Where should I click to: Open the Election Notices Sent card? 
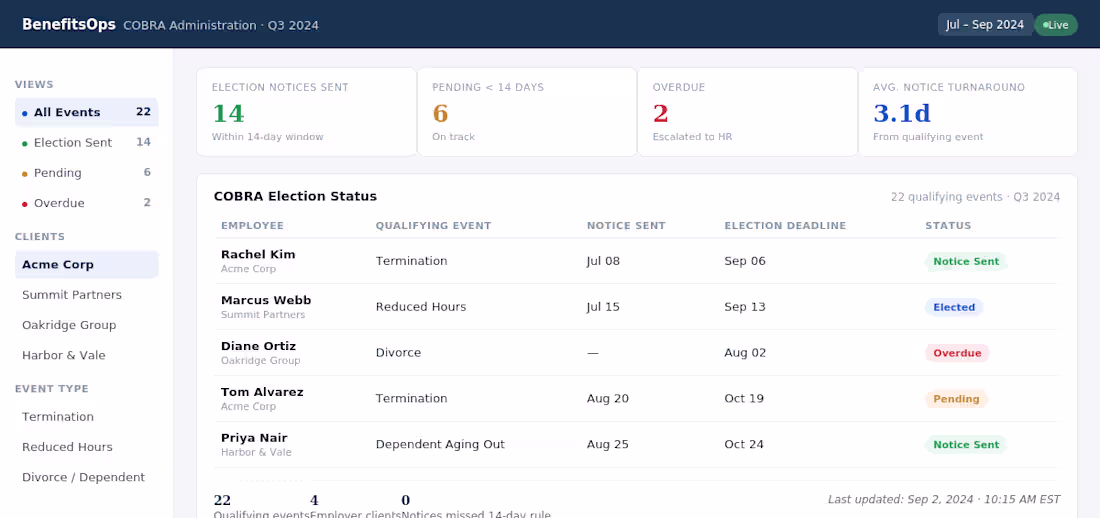307,112
